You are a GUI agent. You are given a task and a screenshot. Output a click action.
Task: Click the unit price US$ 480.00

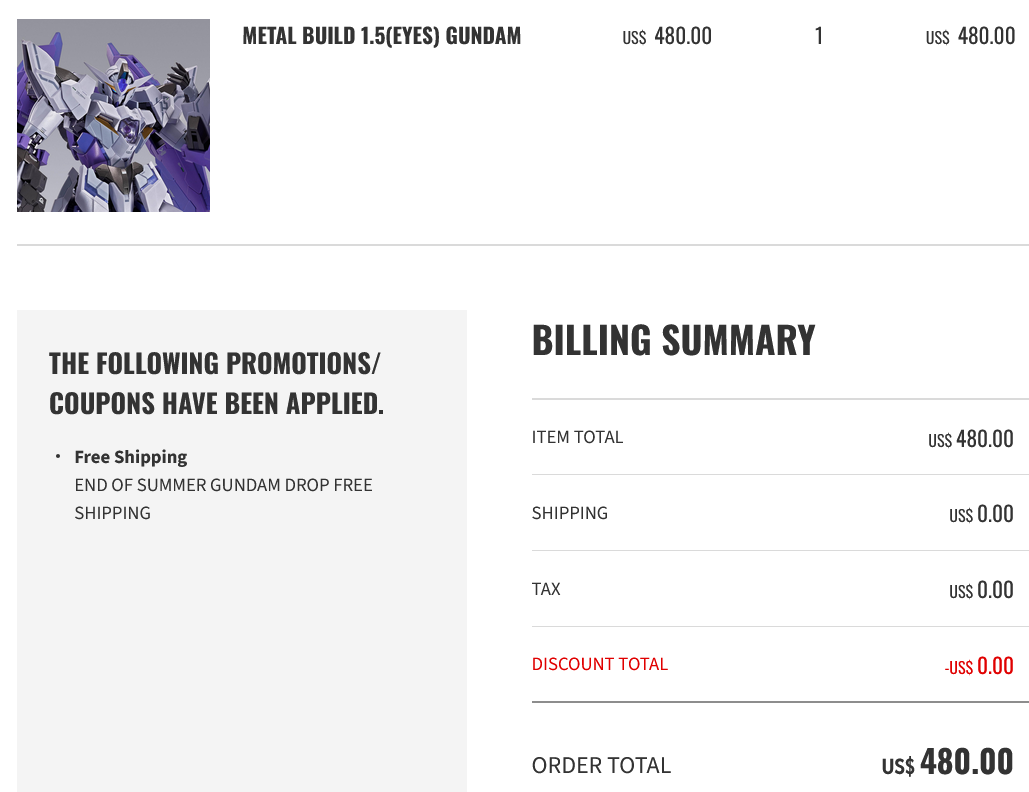point(667,37)
